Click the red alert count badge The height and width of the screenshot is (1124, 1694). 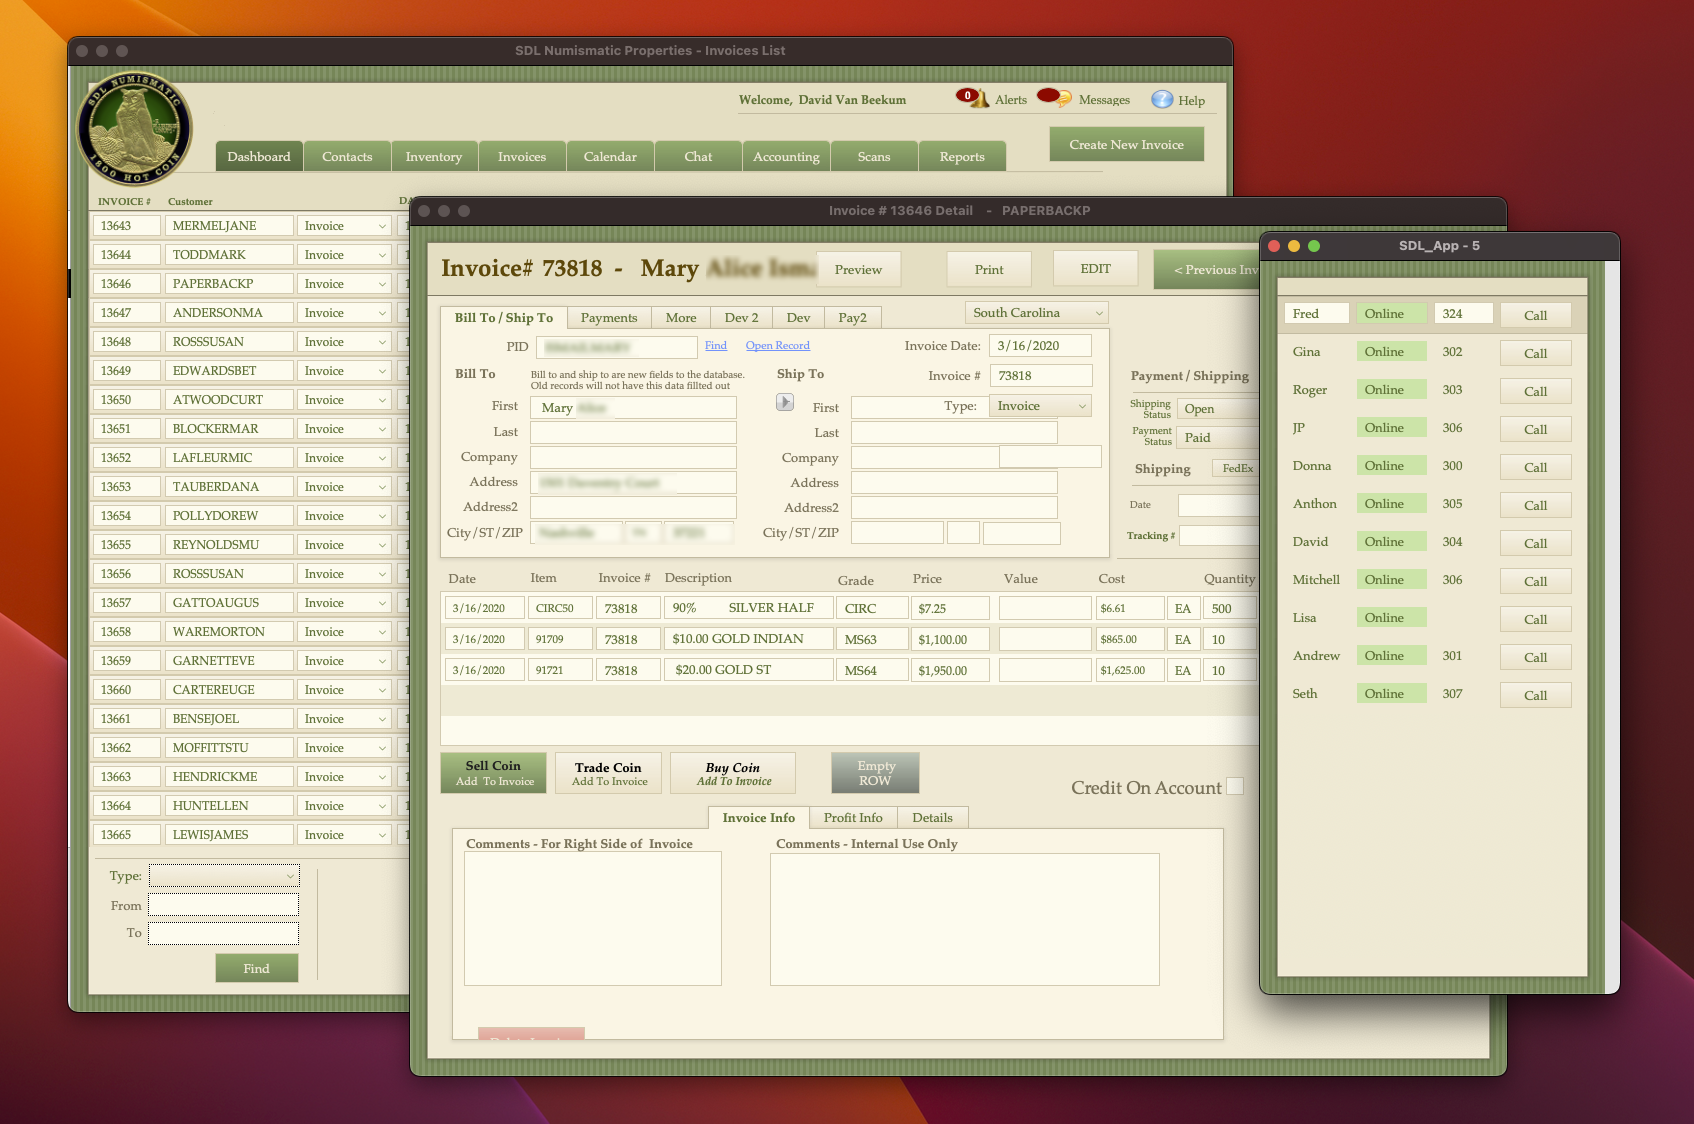(x=967, y=96)
